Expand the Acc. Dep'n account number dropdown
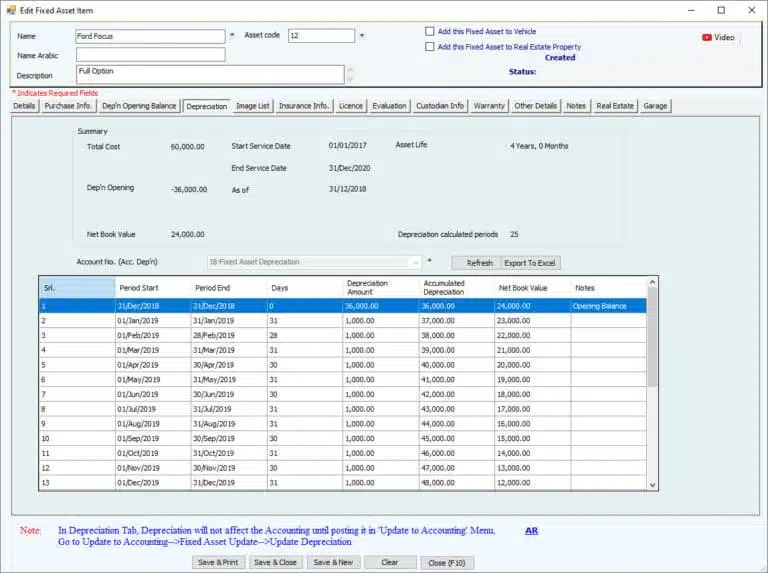The width and height of the screenshot is (768, 573). (415, 262)
